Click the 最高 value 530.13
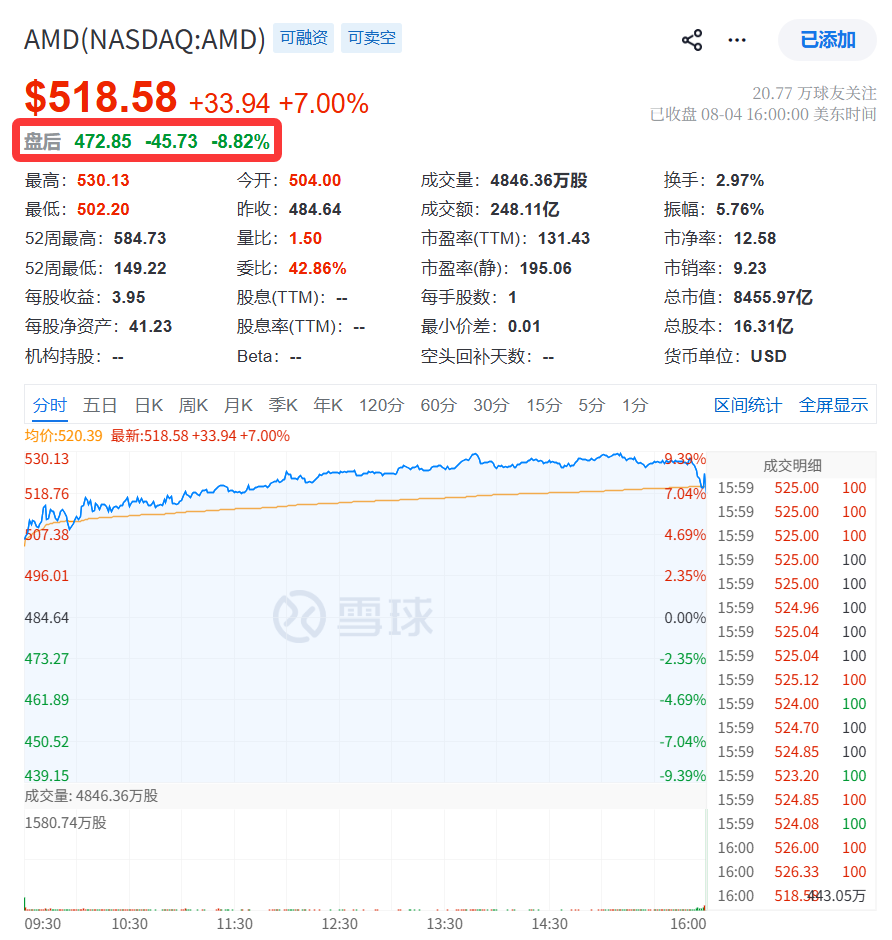The width and height of the screenshot is (892, 940). click(x=103, y=180)
